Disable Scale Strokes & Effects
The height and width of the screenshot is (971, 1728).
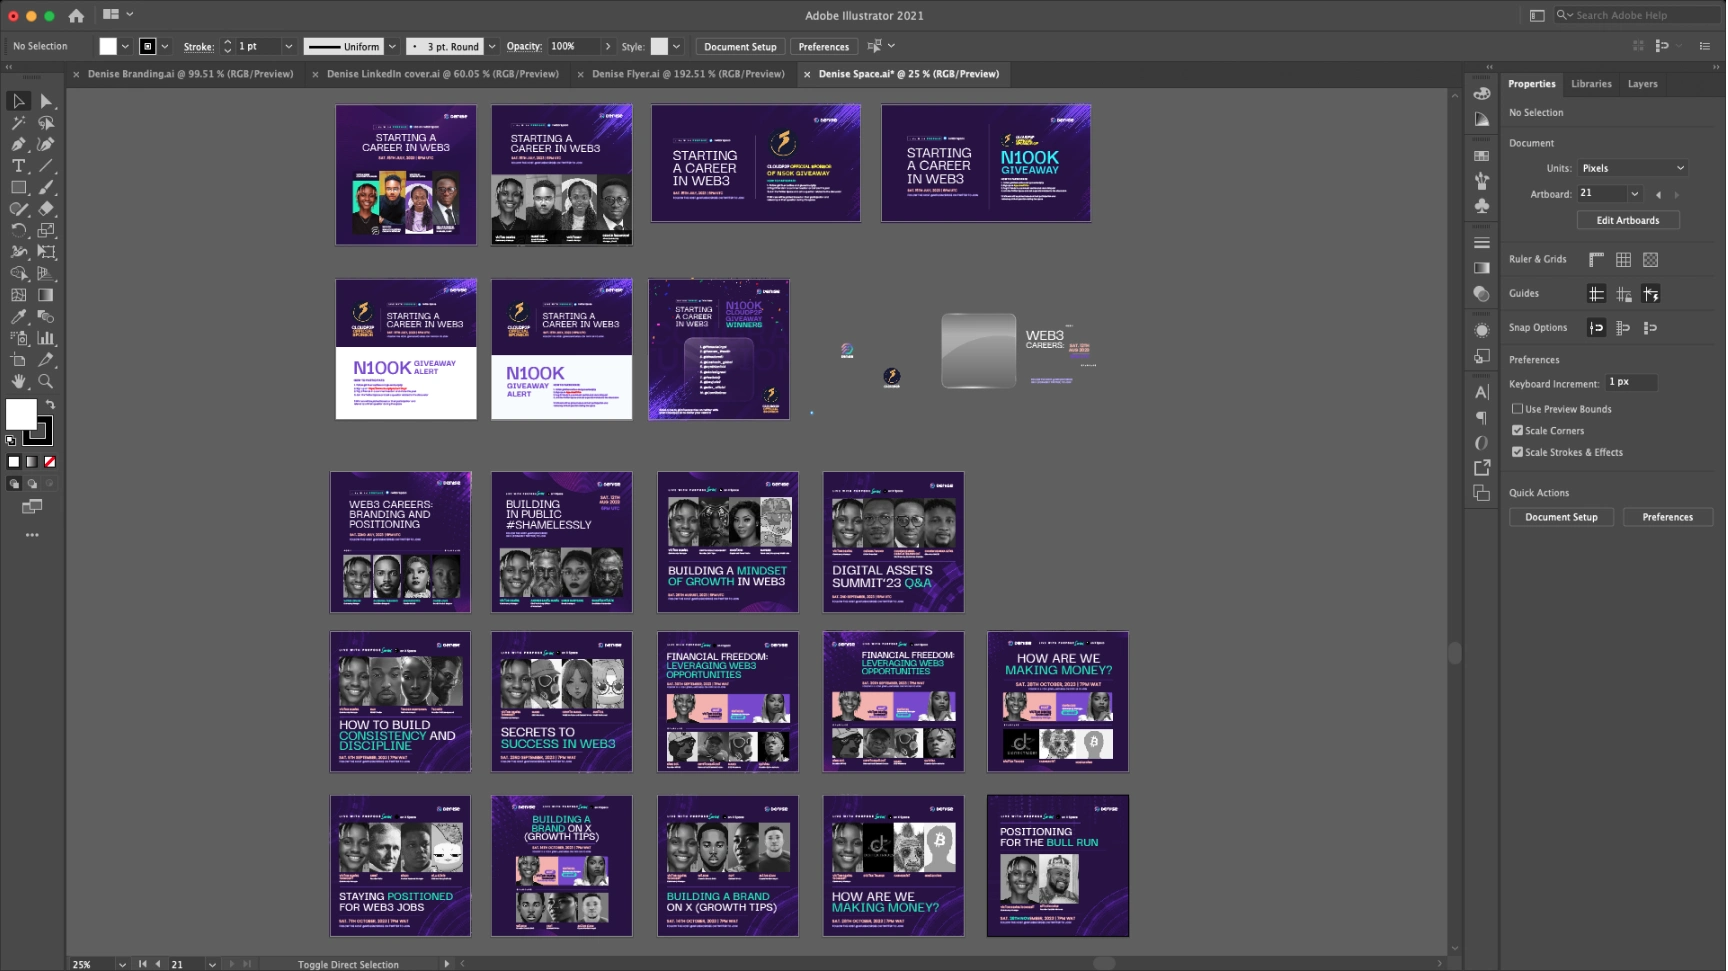[x=1517, y=452]
